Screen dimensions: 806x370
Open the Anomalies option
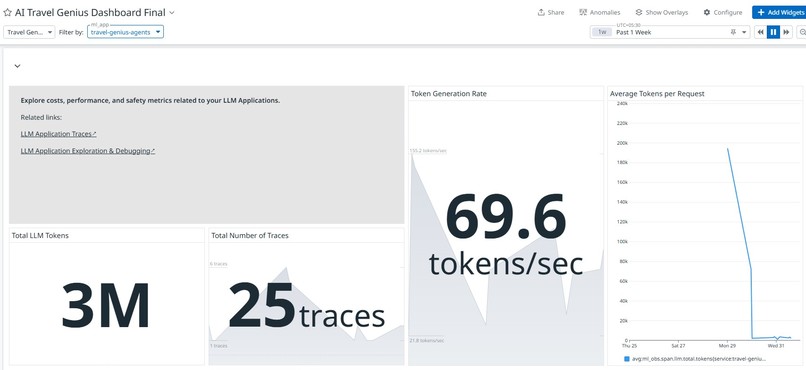600,12
